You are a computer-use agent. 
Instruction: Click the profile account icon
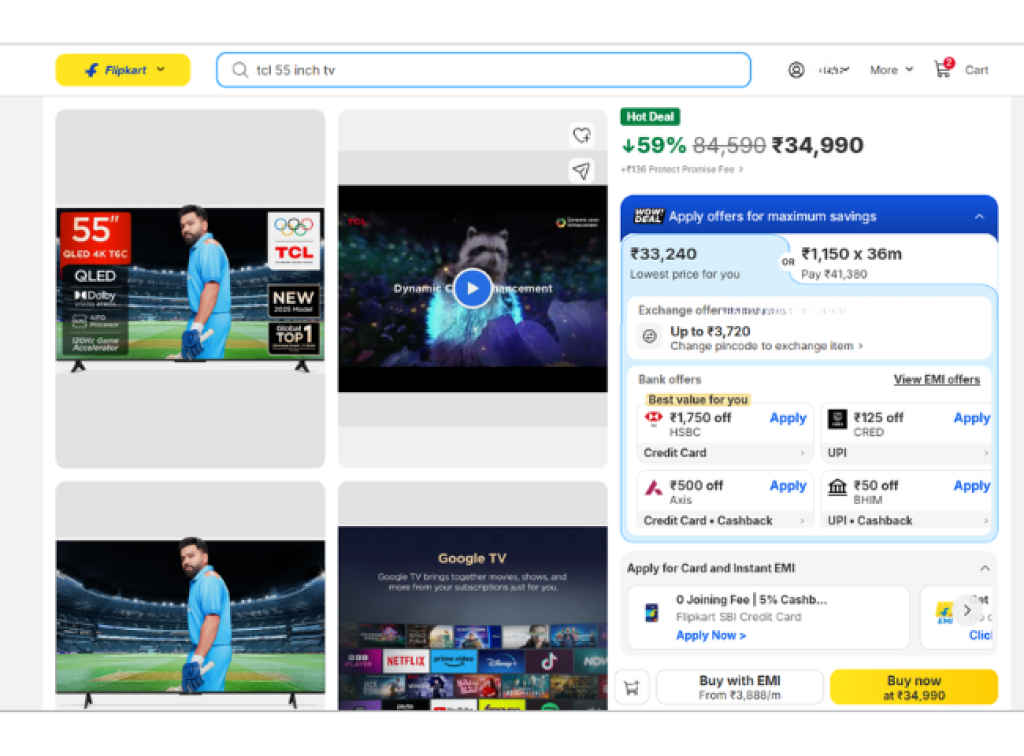click(796, 69)
